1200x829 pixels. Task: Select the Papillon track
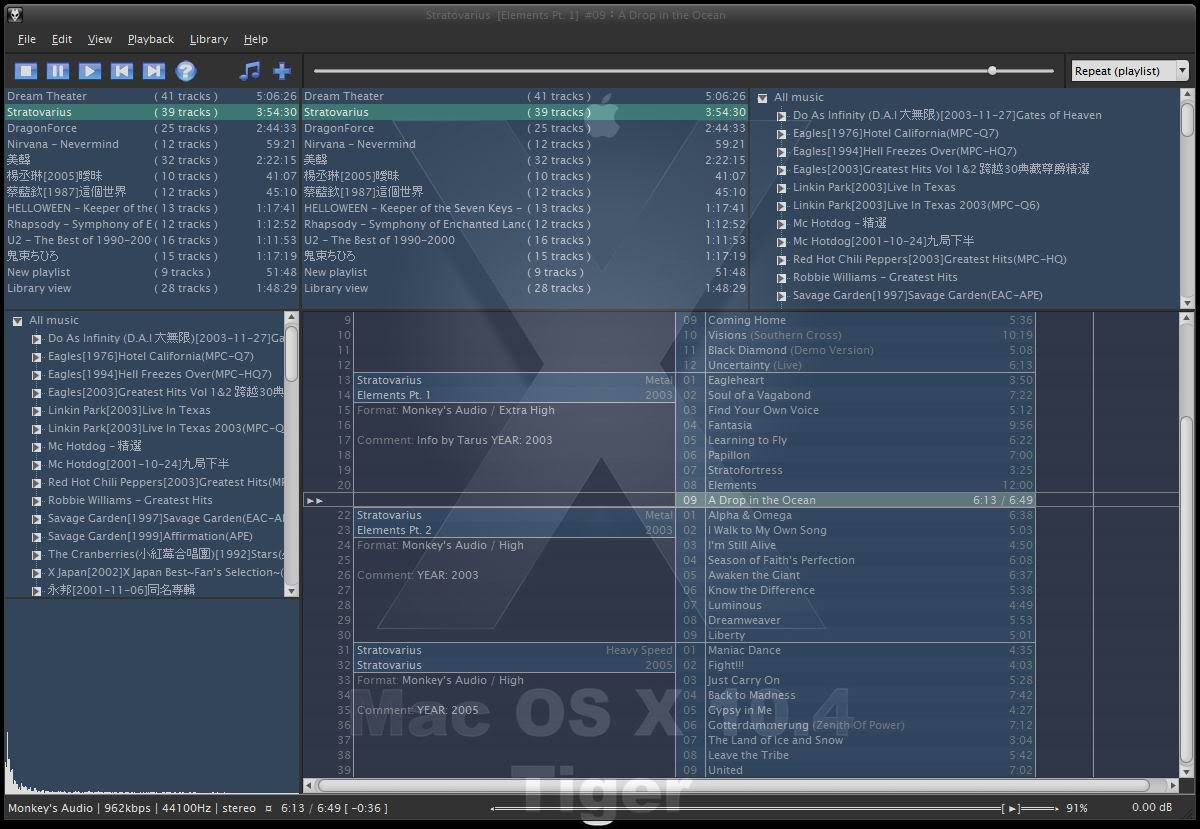(857, 455)
